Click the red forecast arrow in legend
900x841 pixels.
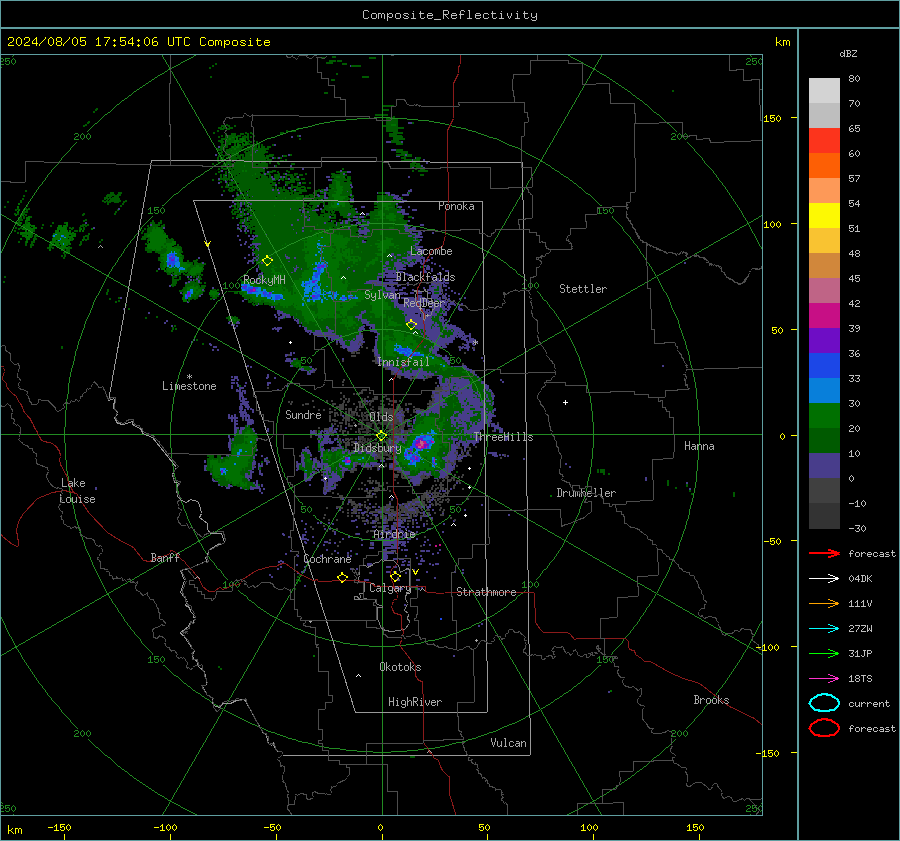click(x=824, y=553)
